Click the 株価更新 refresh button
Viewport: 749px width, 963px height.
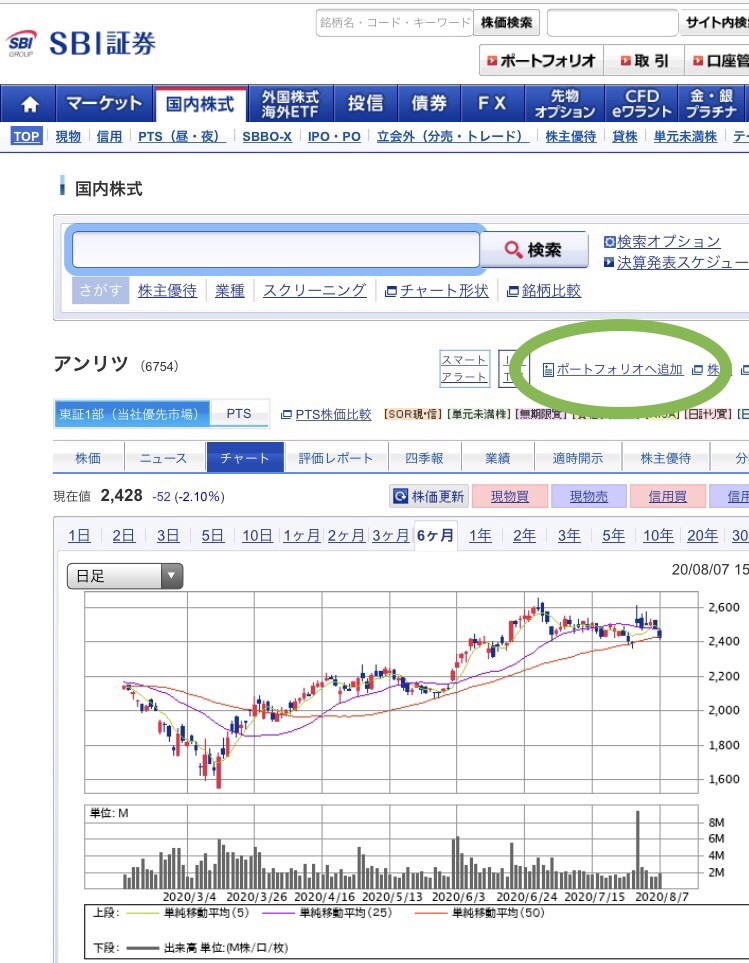(429, 496)
